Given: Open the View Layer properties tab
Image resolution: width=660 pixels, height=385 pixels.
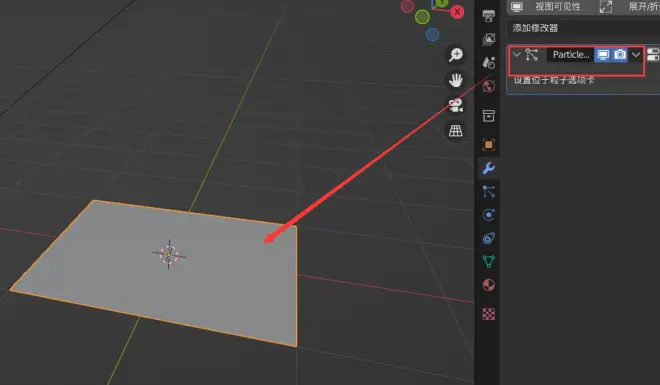Looking at the screenshot, I should click(x=489, y=39).
